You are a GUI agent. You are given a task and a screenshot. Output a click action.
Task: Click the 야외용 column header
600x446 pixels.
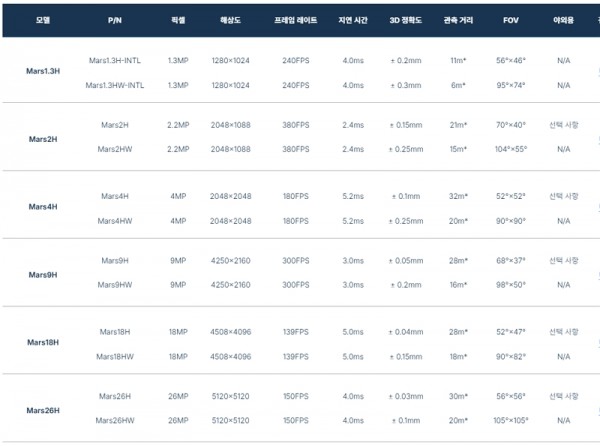click(563, 20)
